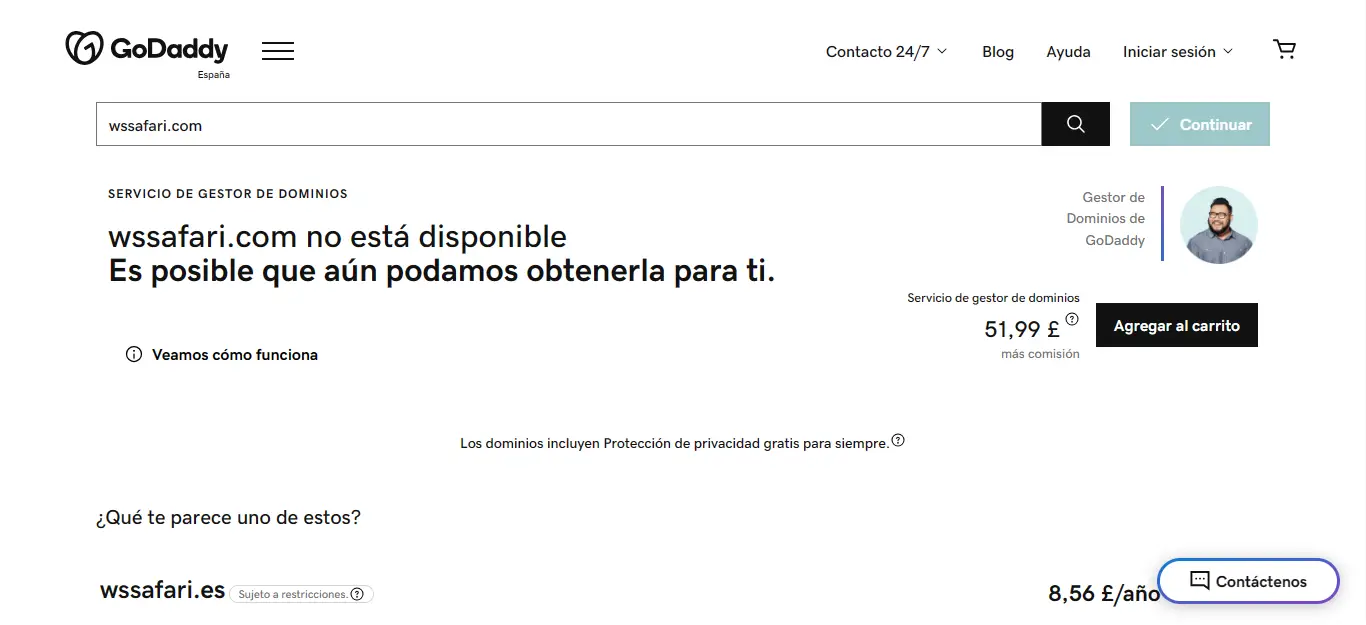Viewport: 1366px width, 625px height.
Task: Click the GoDaddy logo
Action: click(x=147, y=49)
